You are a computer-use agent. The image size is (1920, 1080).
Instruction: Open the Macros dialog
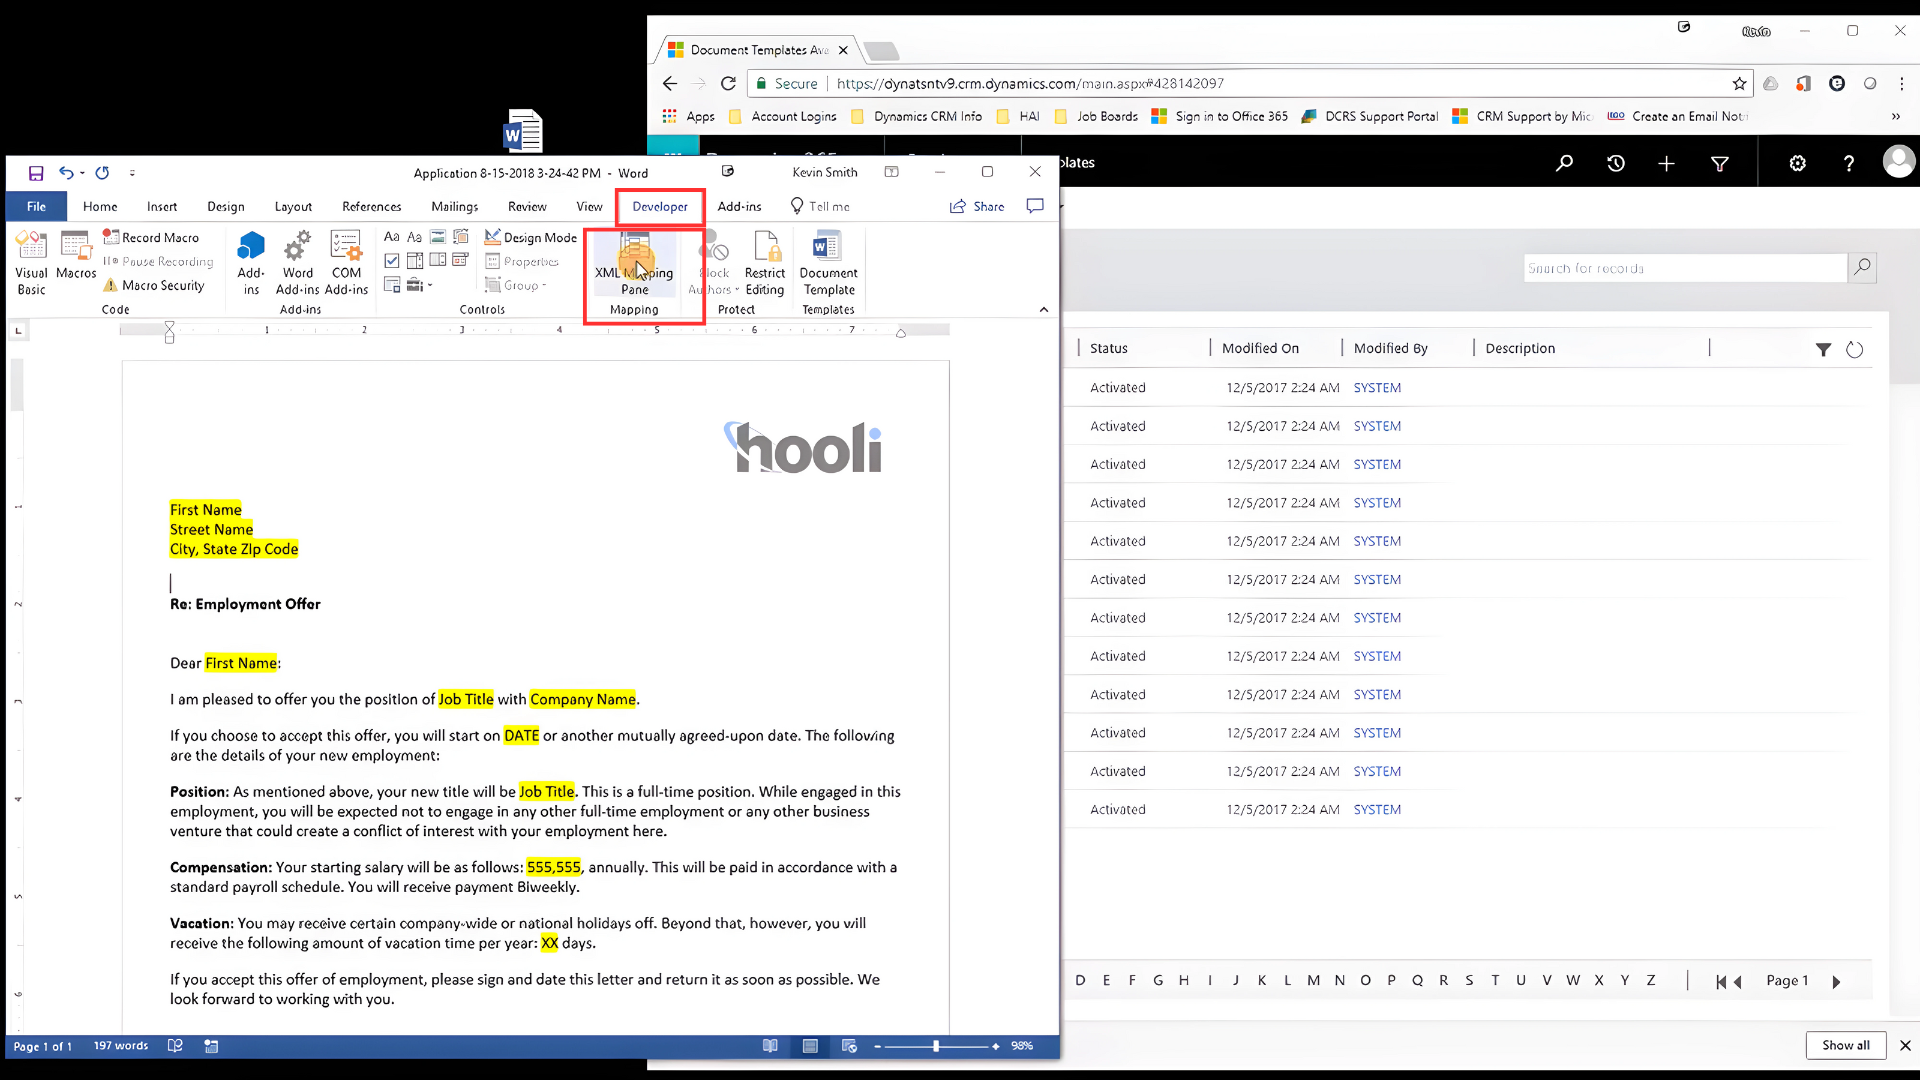pyautogui.click(x=76, y=256)
